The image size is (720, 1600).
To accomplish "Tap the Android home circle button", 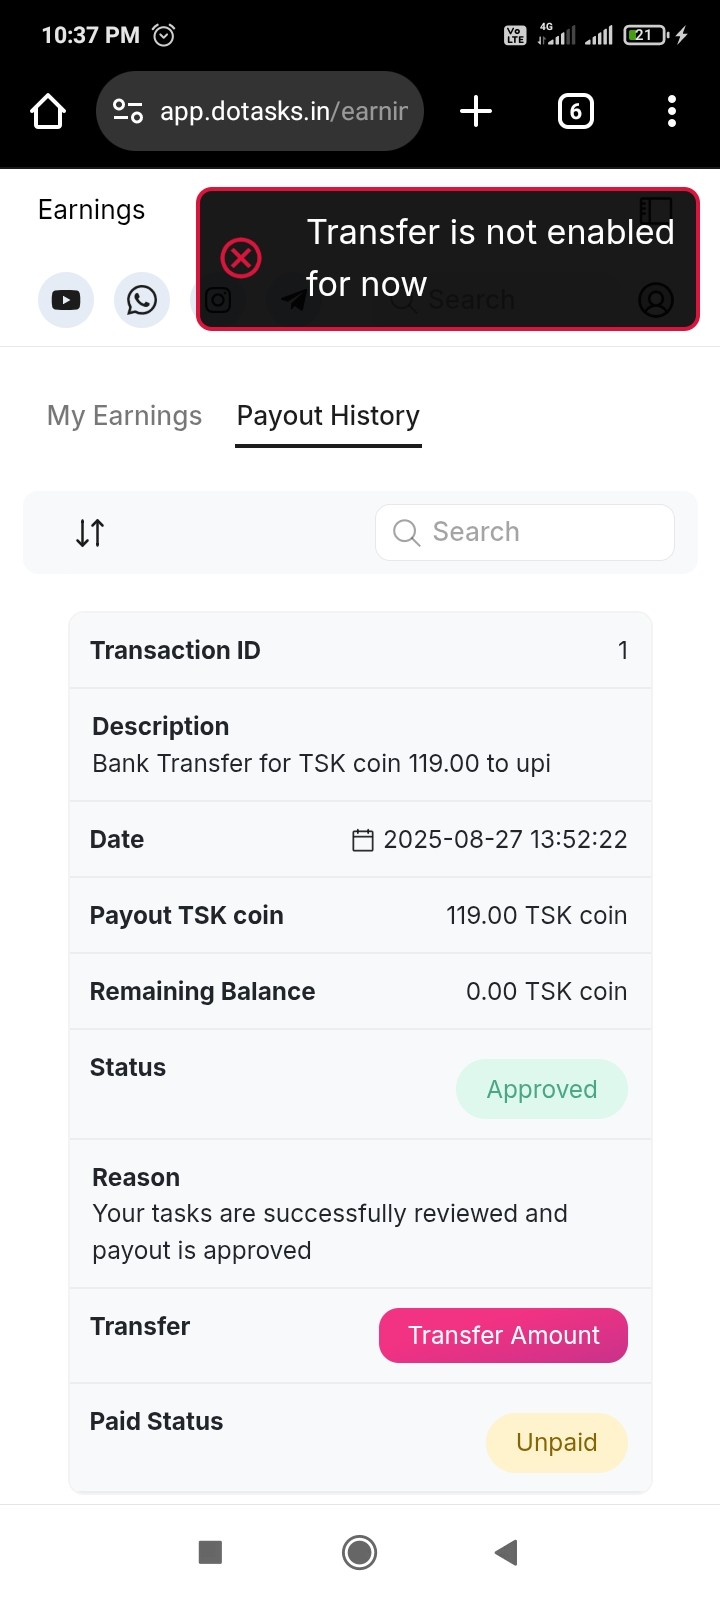I will [359, 1552].
